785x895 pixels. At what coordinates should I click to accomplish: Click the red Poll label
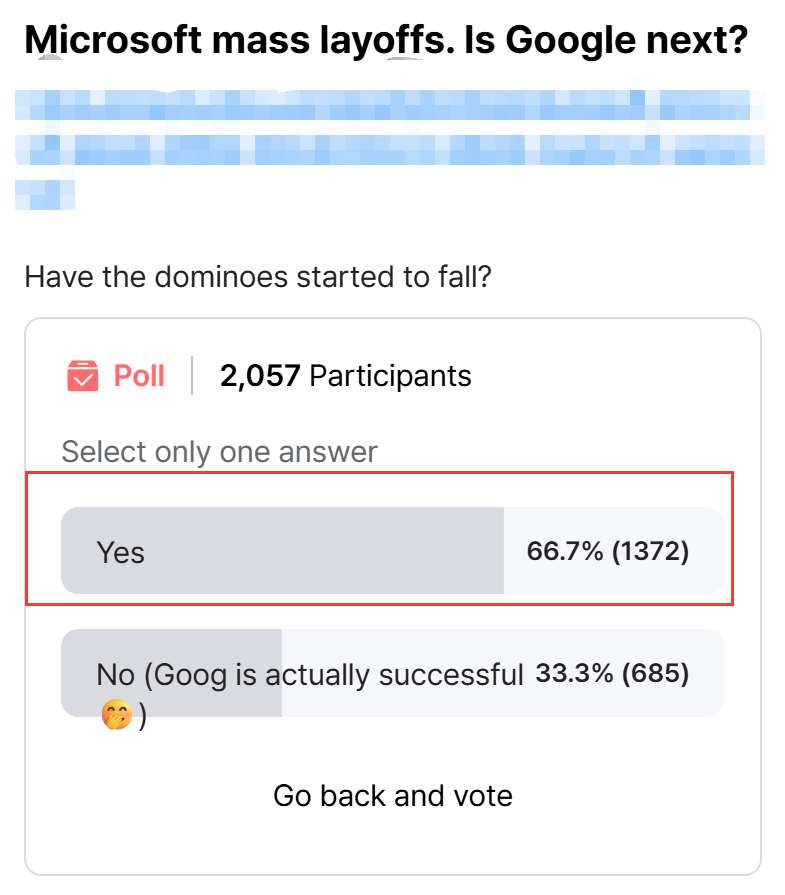(139, 376)
